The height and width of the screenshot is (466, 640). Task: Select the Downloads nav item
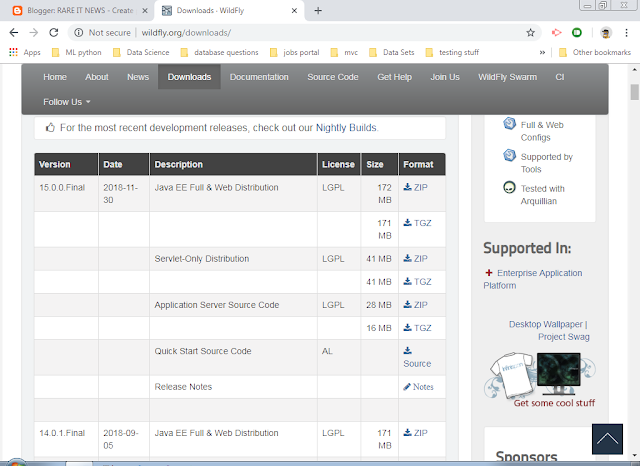[189, 77]
